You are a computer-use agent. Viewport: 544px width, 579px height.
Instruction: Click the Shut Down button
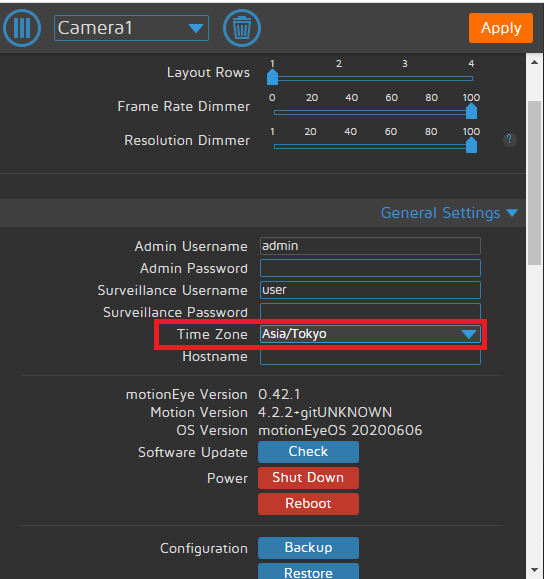coord(308,478)
